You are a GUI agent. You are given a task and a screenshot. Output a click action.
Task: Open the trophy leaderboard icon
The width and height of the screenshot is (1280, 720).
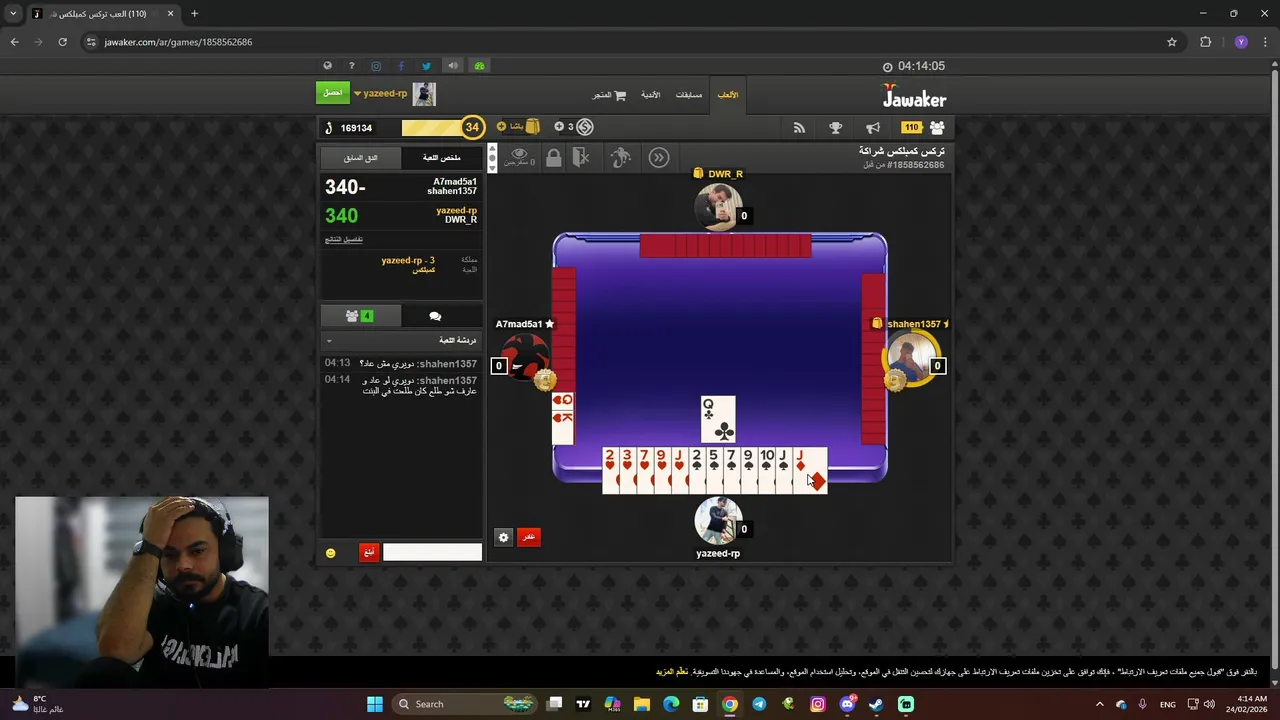coord(836,128)
